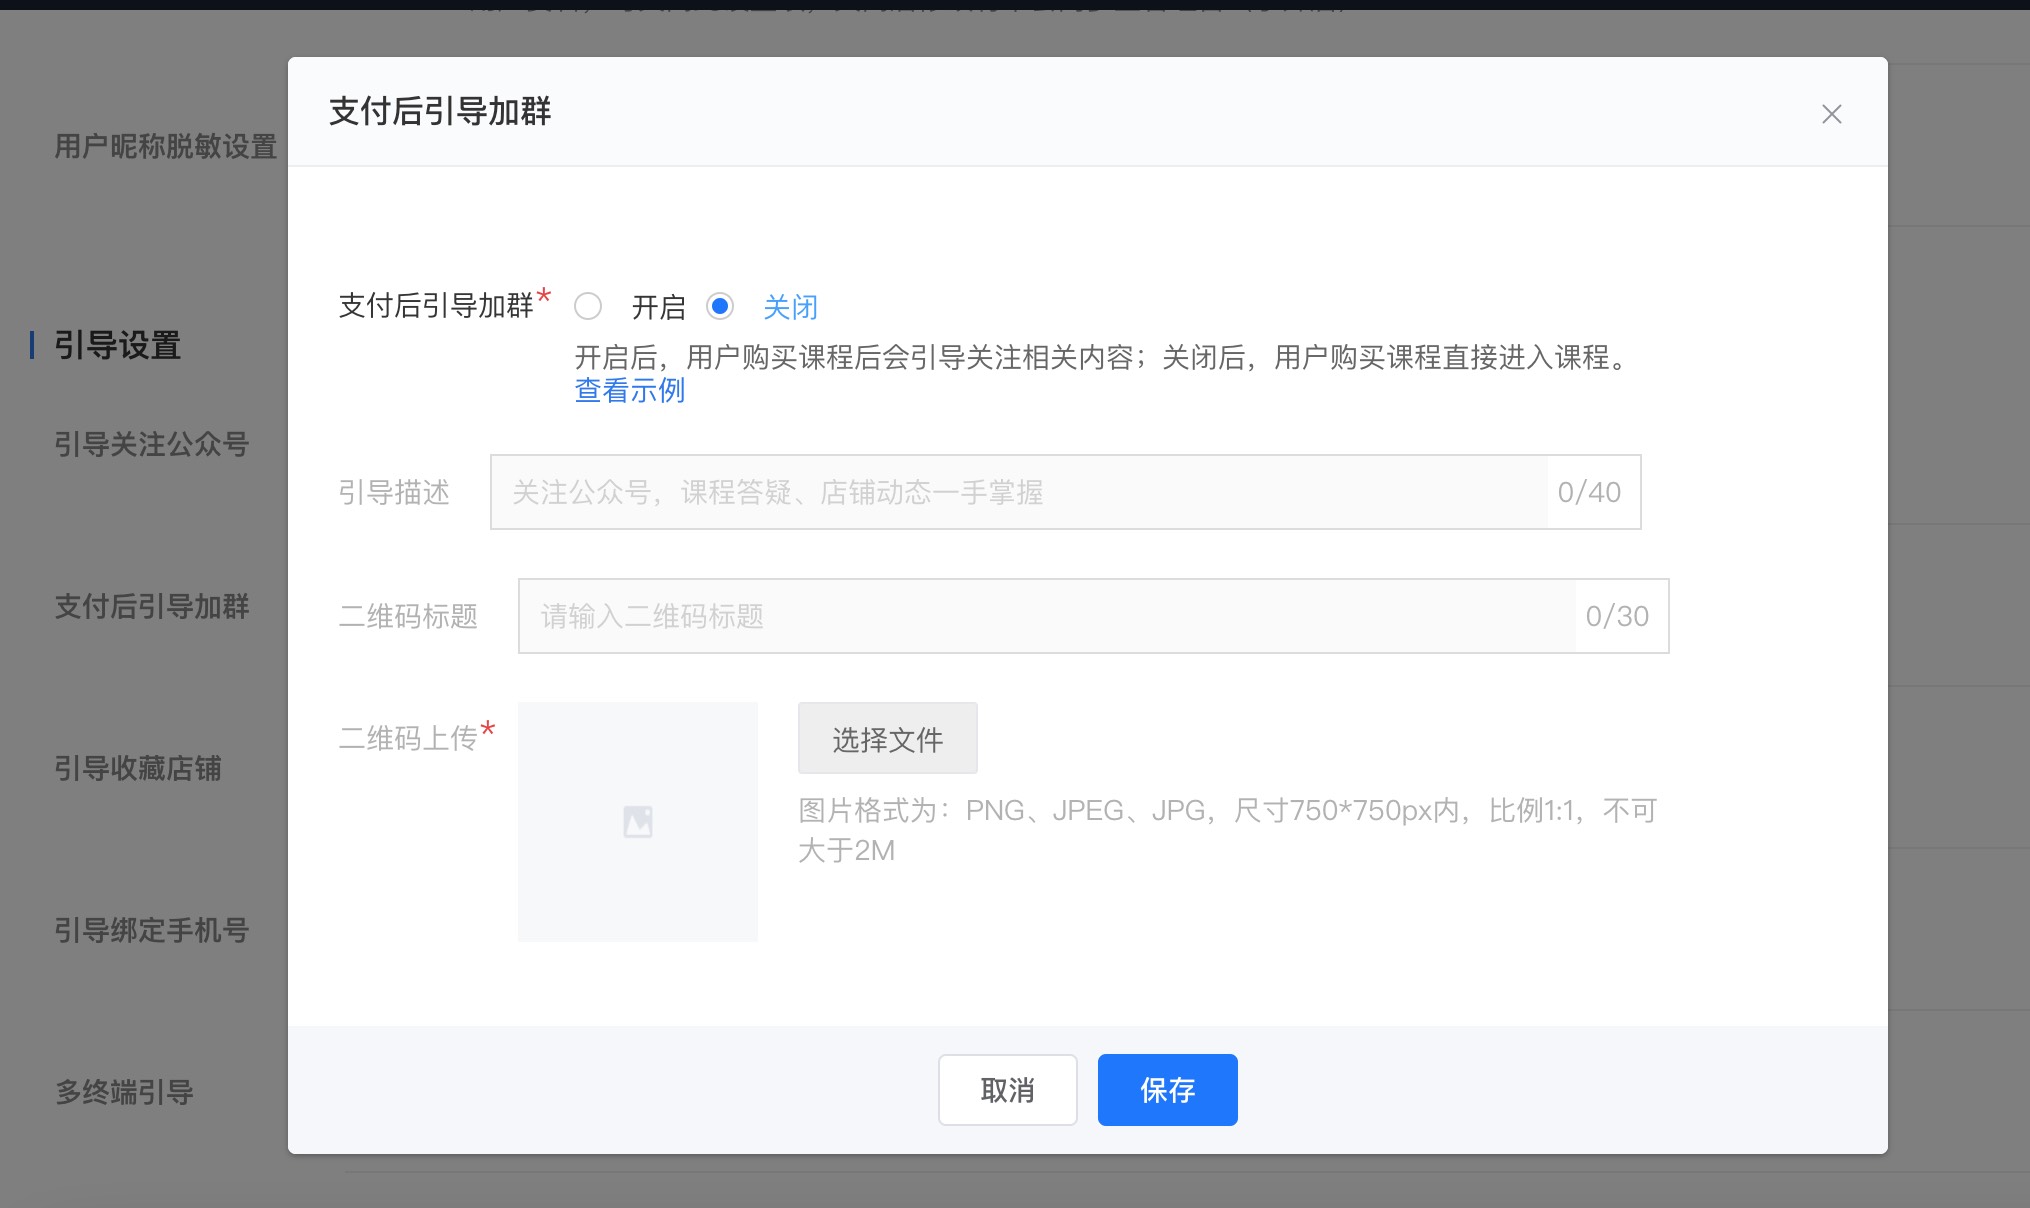Screen dimensions: 2030x1208
Task: Select the 关闭 radio button
Action: (720, 306)
